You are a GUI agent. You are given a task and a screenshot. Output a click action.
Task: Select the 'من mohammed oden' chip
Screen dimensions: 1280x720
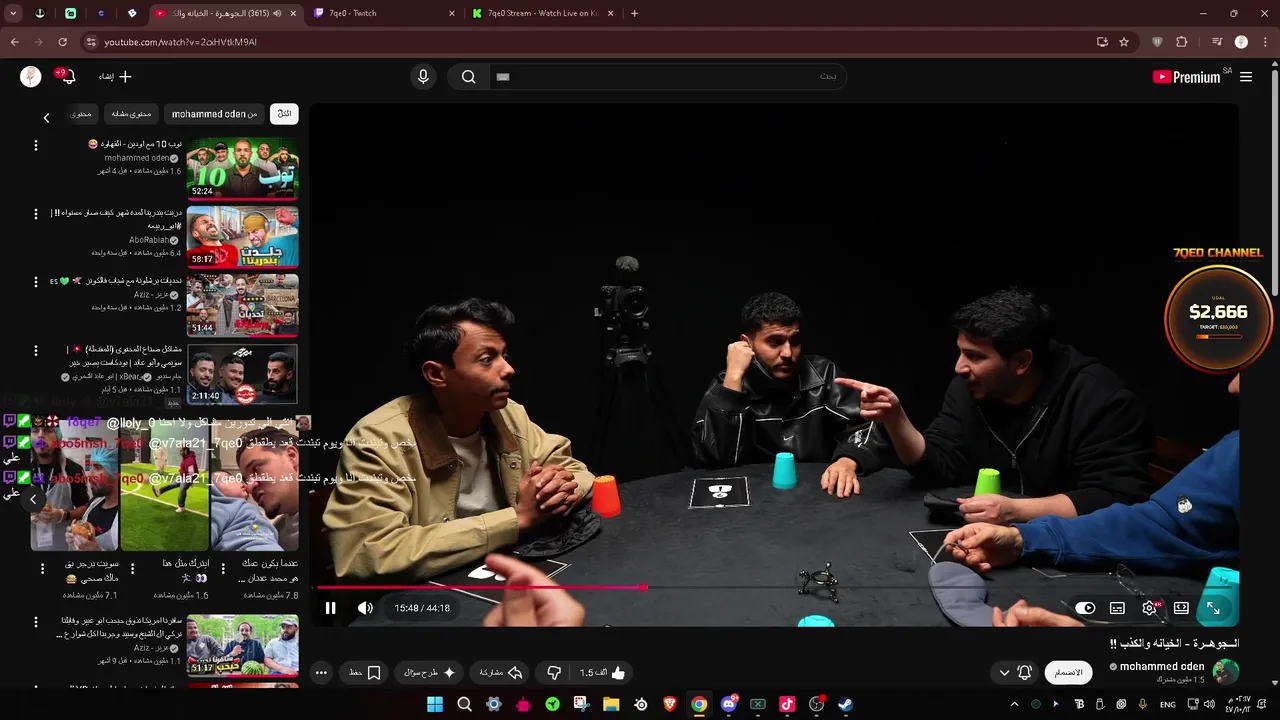click(214, 114)
